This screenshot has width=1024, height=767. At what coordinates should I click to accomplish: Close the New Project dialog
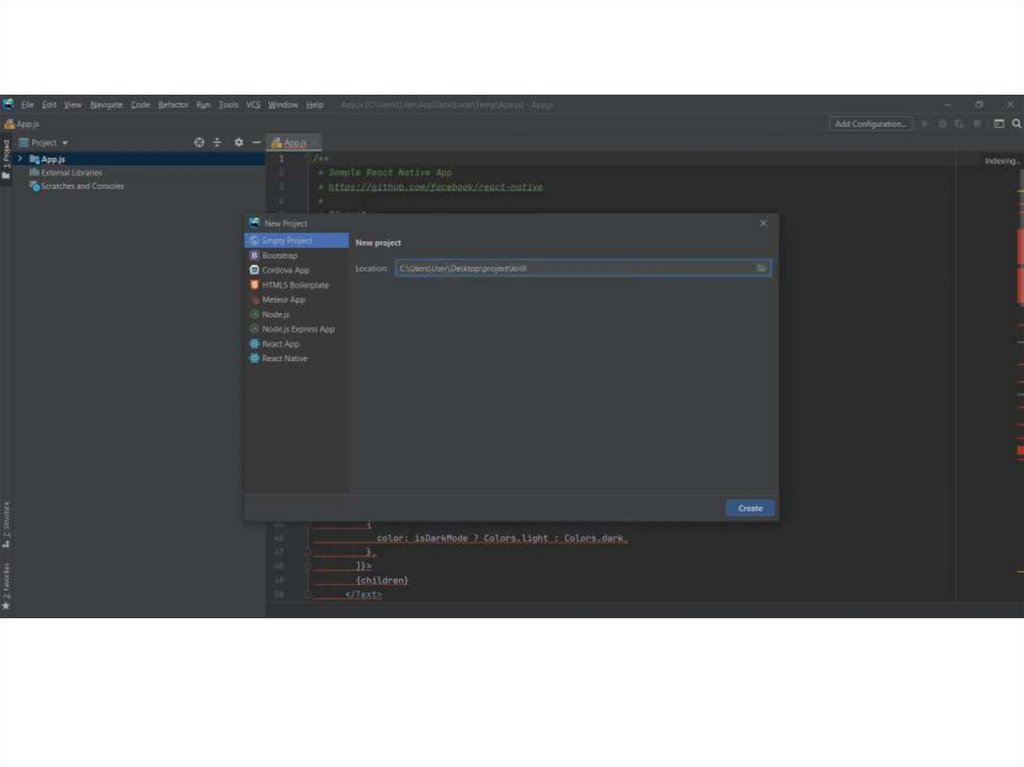[x=763, y=223]
